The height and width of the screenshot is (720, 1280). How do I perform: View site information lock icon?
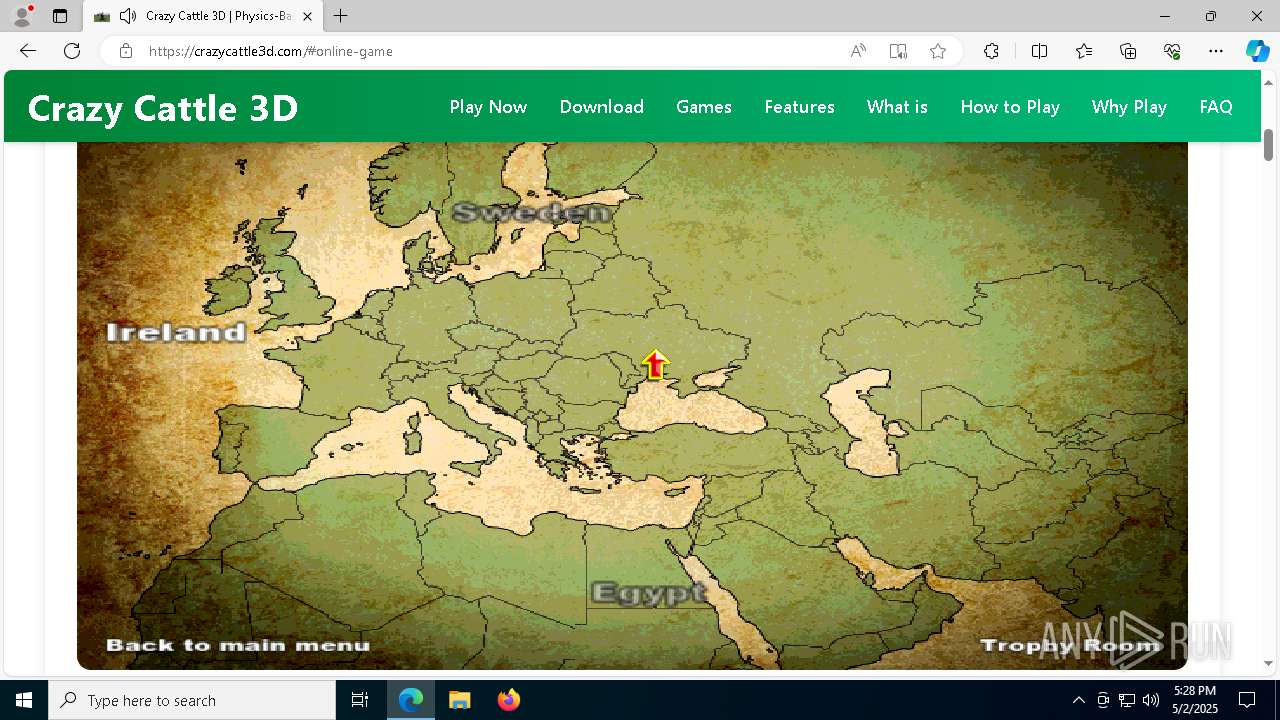(x=125, y=51)
